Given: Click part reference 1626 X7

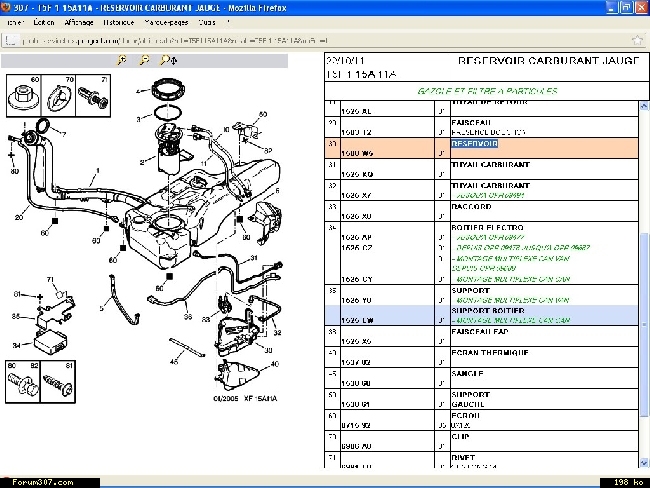Looking at the screenshot, I should click(356, 196).
